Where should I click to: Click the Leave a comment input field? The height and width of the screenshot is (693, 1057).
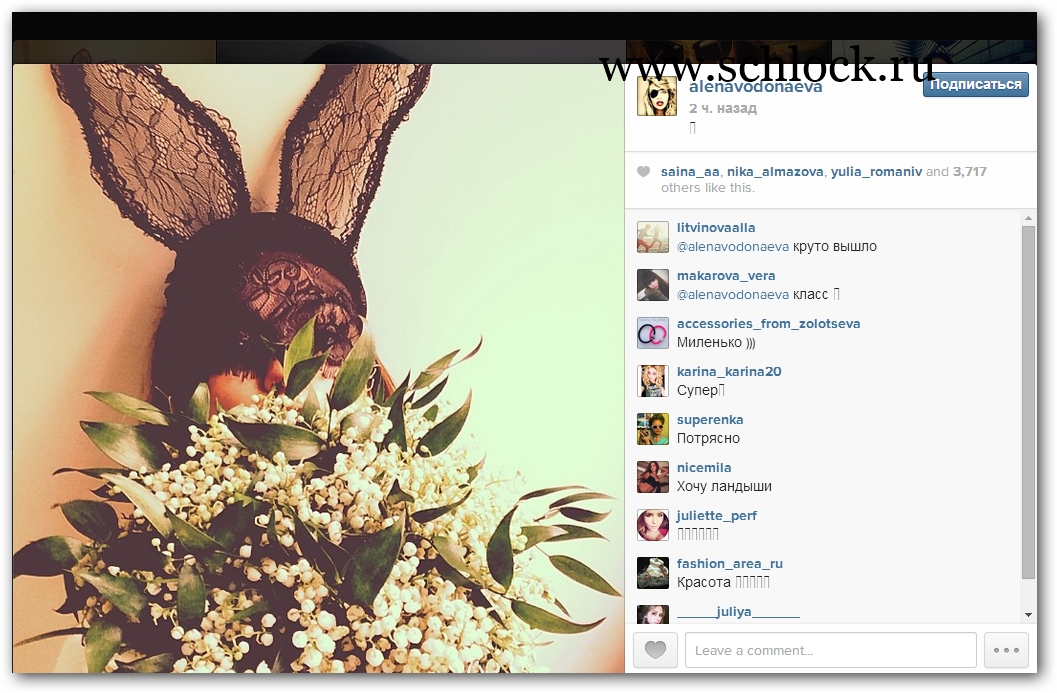tap(830, 650)
